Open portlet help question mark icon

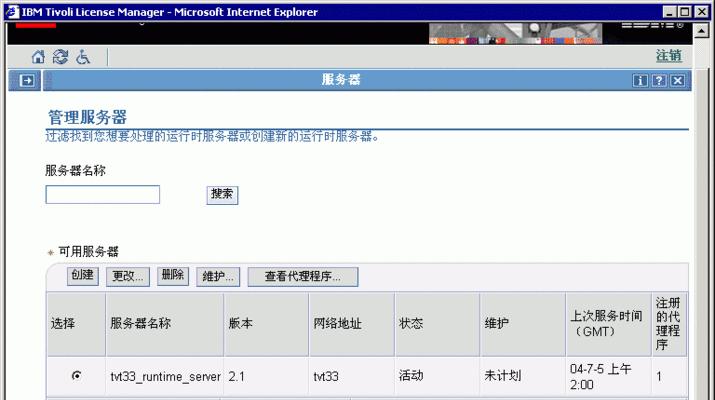point(659,81)
